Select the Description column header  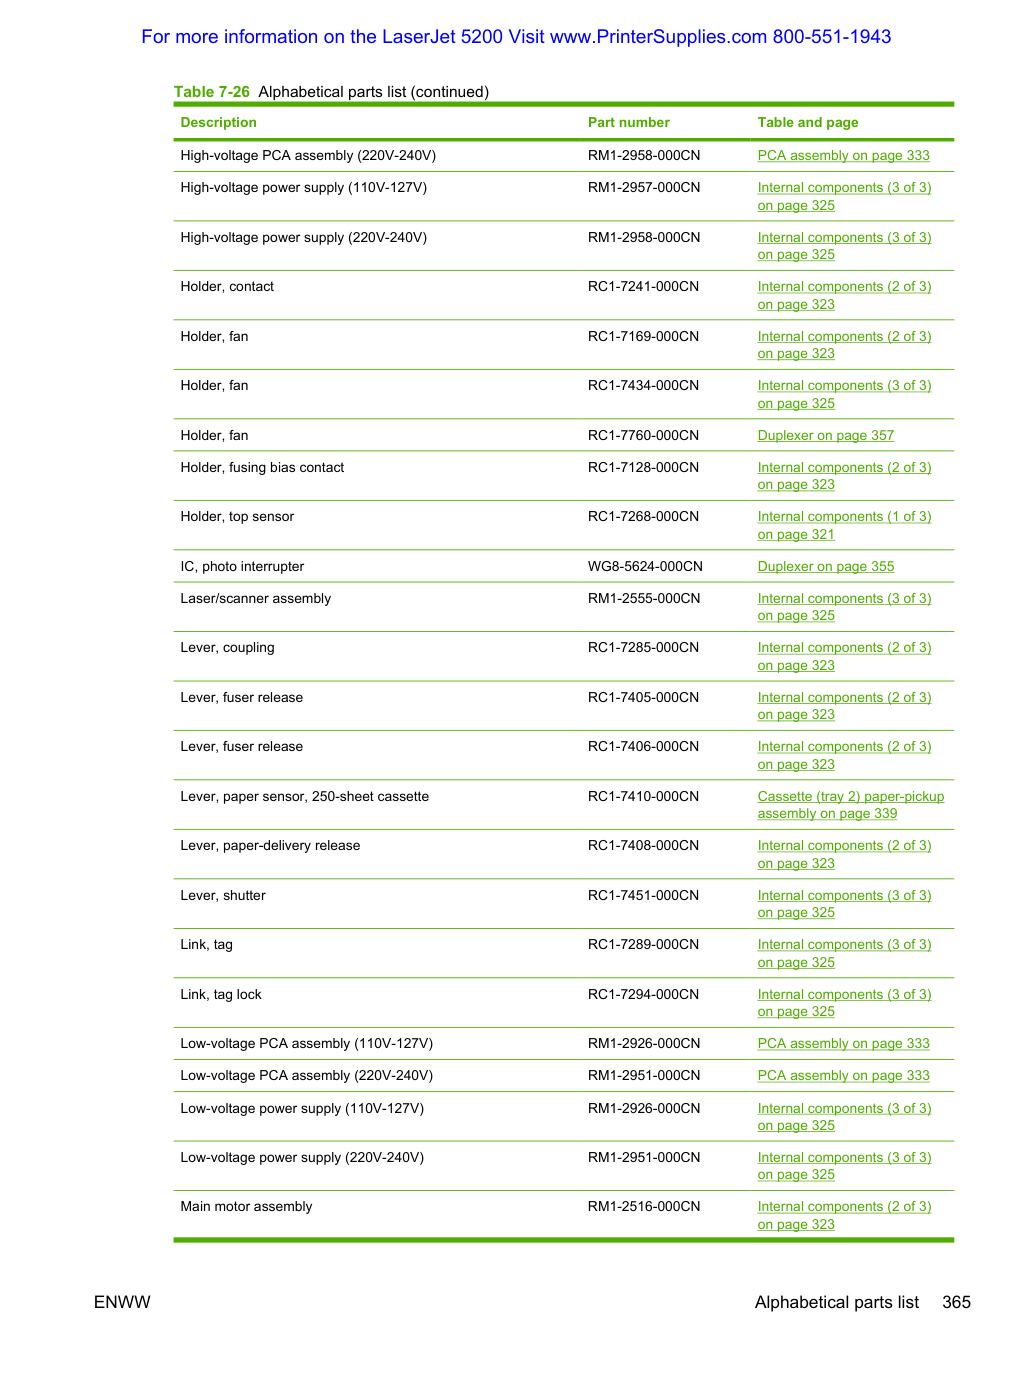pos(218,122)
